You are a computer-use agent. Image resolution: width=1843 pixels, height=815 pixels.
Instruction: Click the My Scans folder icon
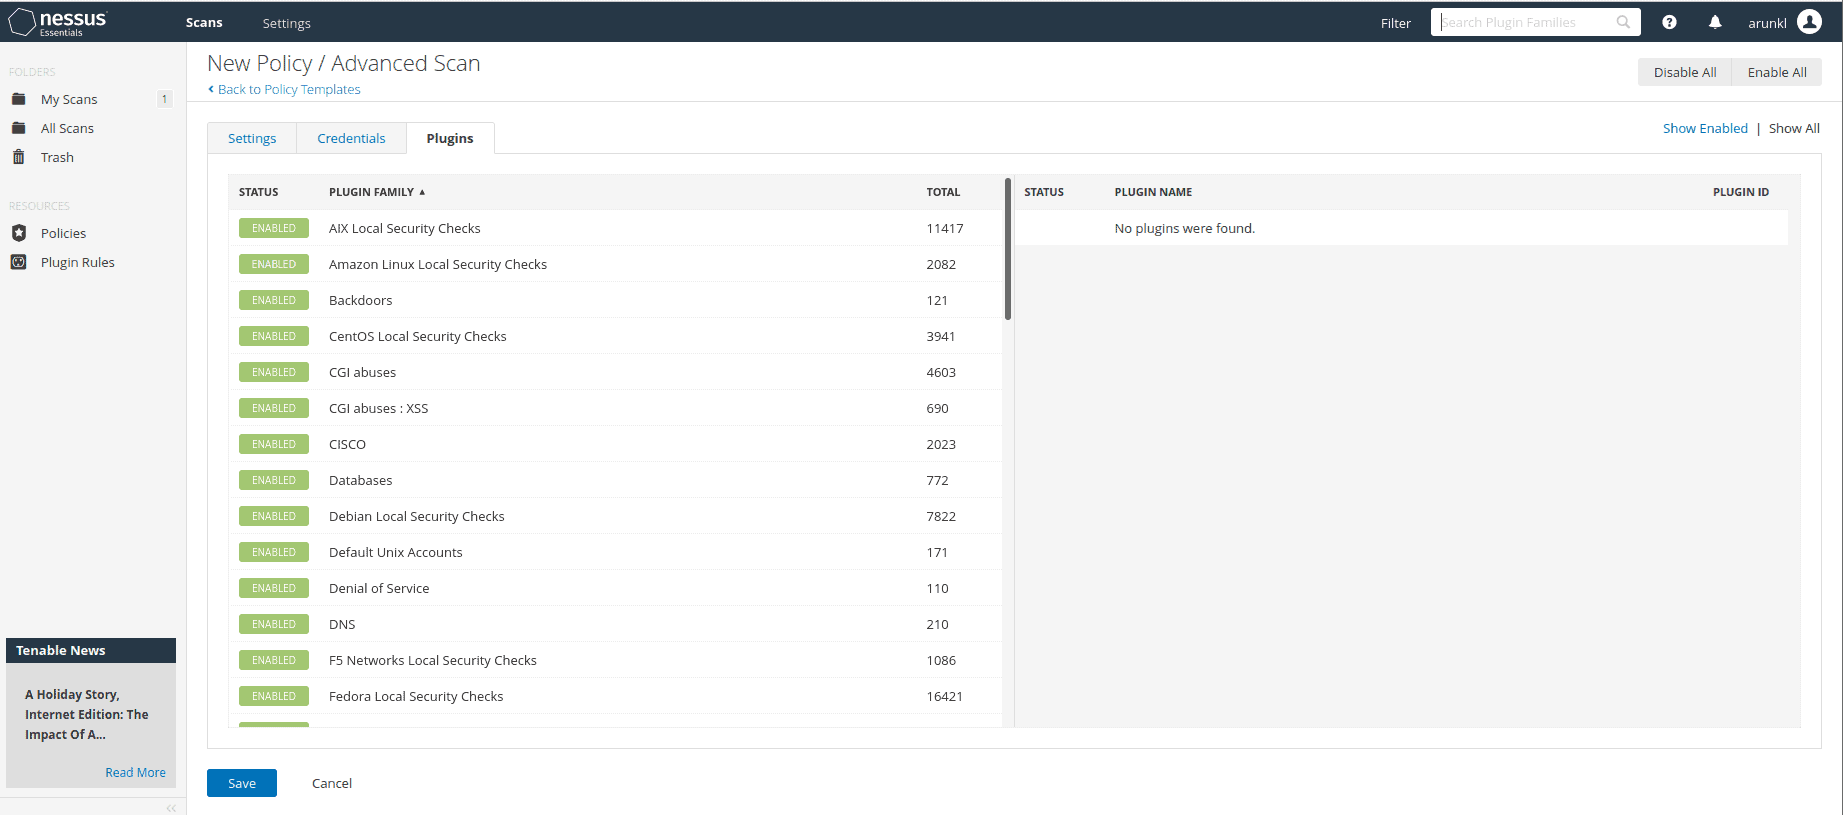[x=18, y=99]
